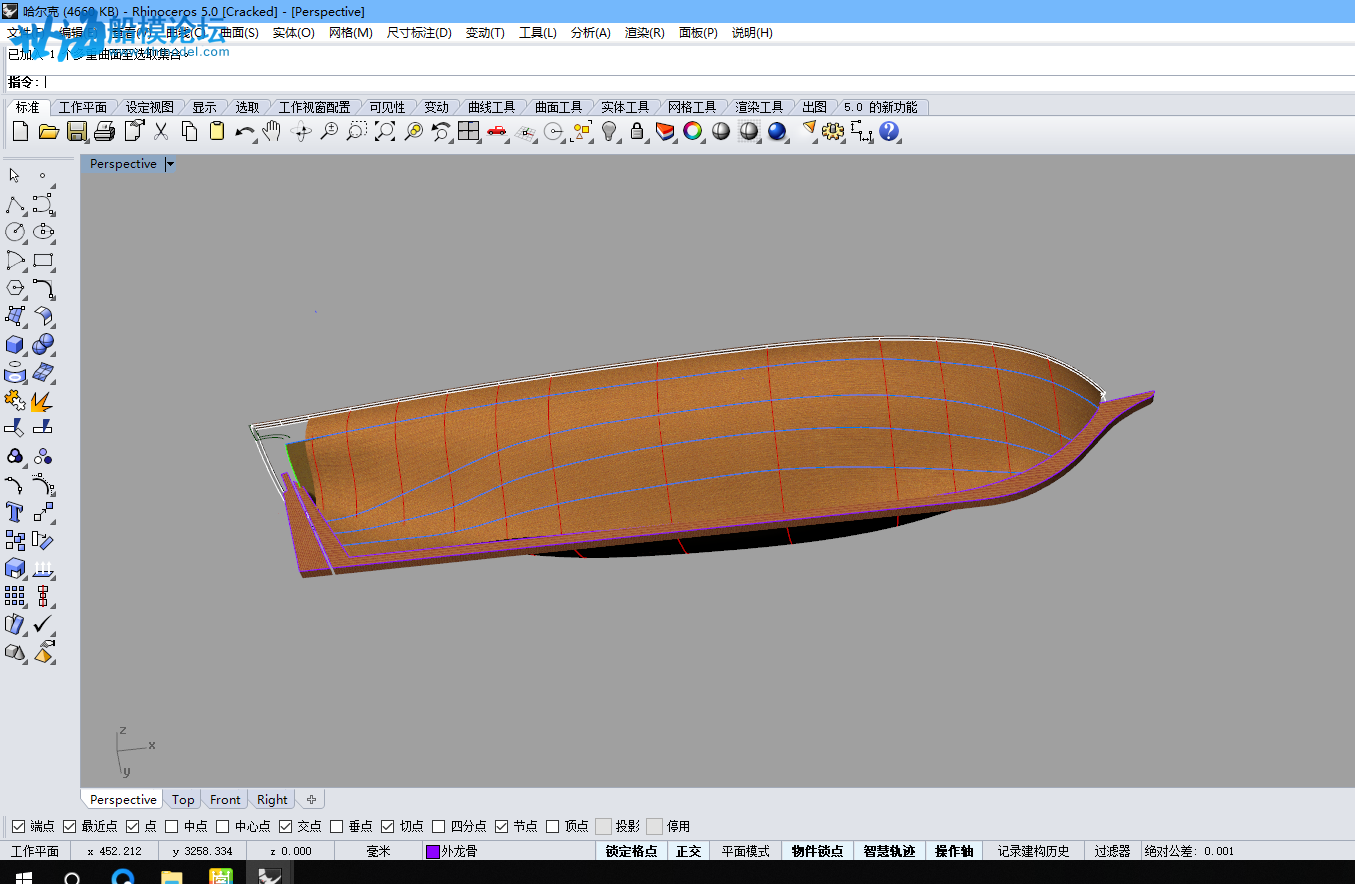The width and height of the screenshot is (1355, 884).
Task: Toggle 智慧轨迹 in status bar
Action: (889, 851)
